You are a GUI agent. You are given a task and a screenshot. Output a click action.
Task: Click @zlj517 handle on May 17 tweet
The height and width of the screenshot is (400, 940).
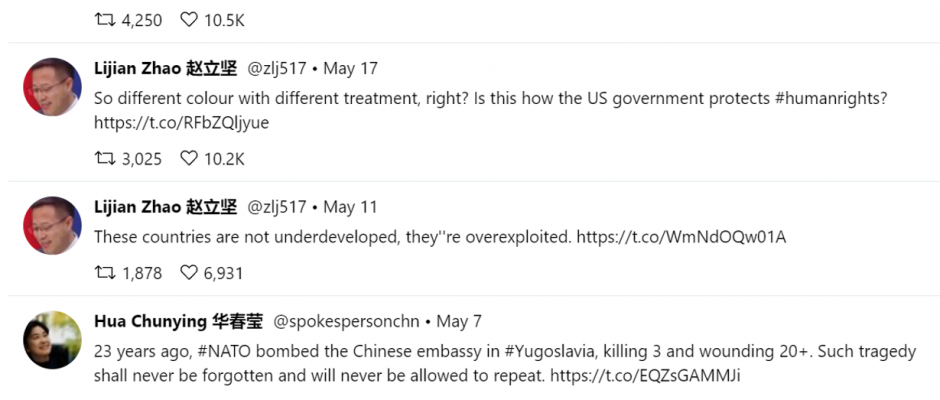point(277,69)
